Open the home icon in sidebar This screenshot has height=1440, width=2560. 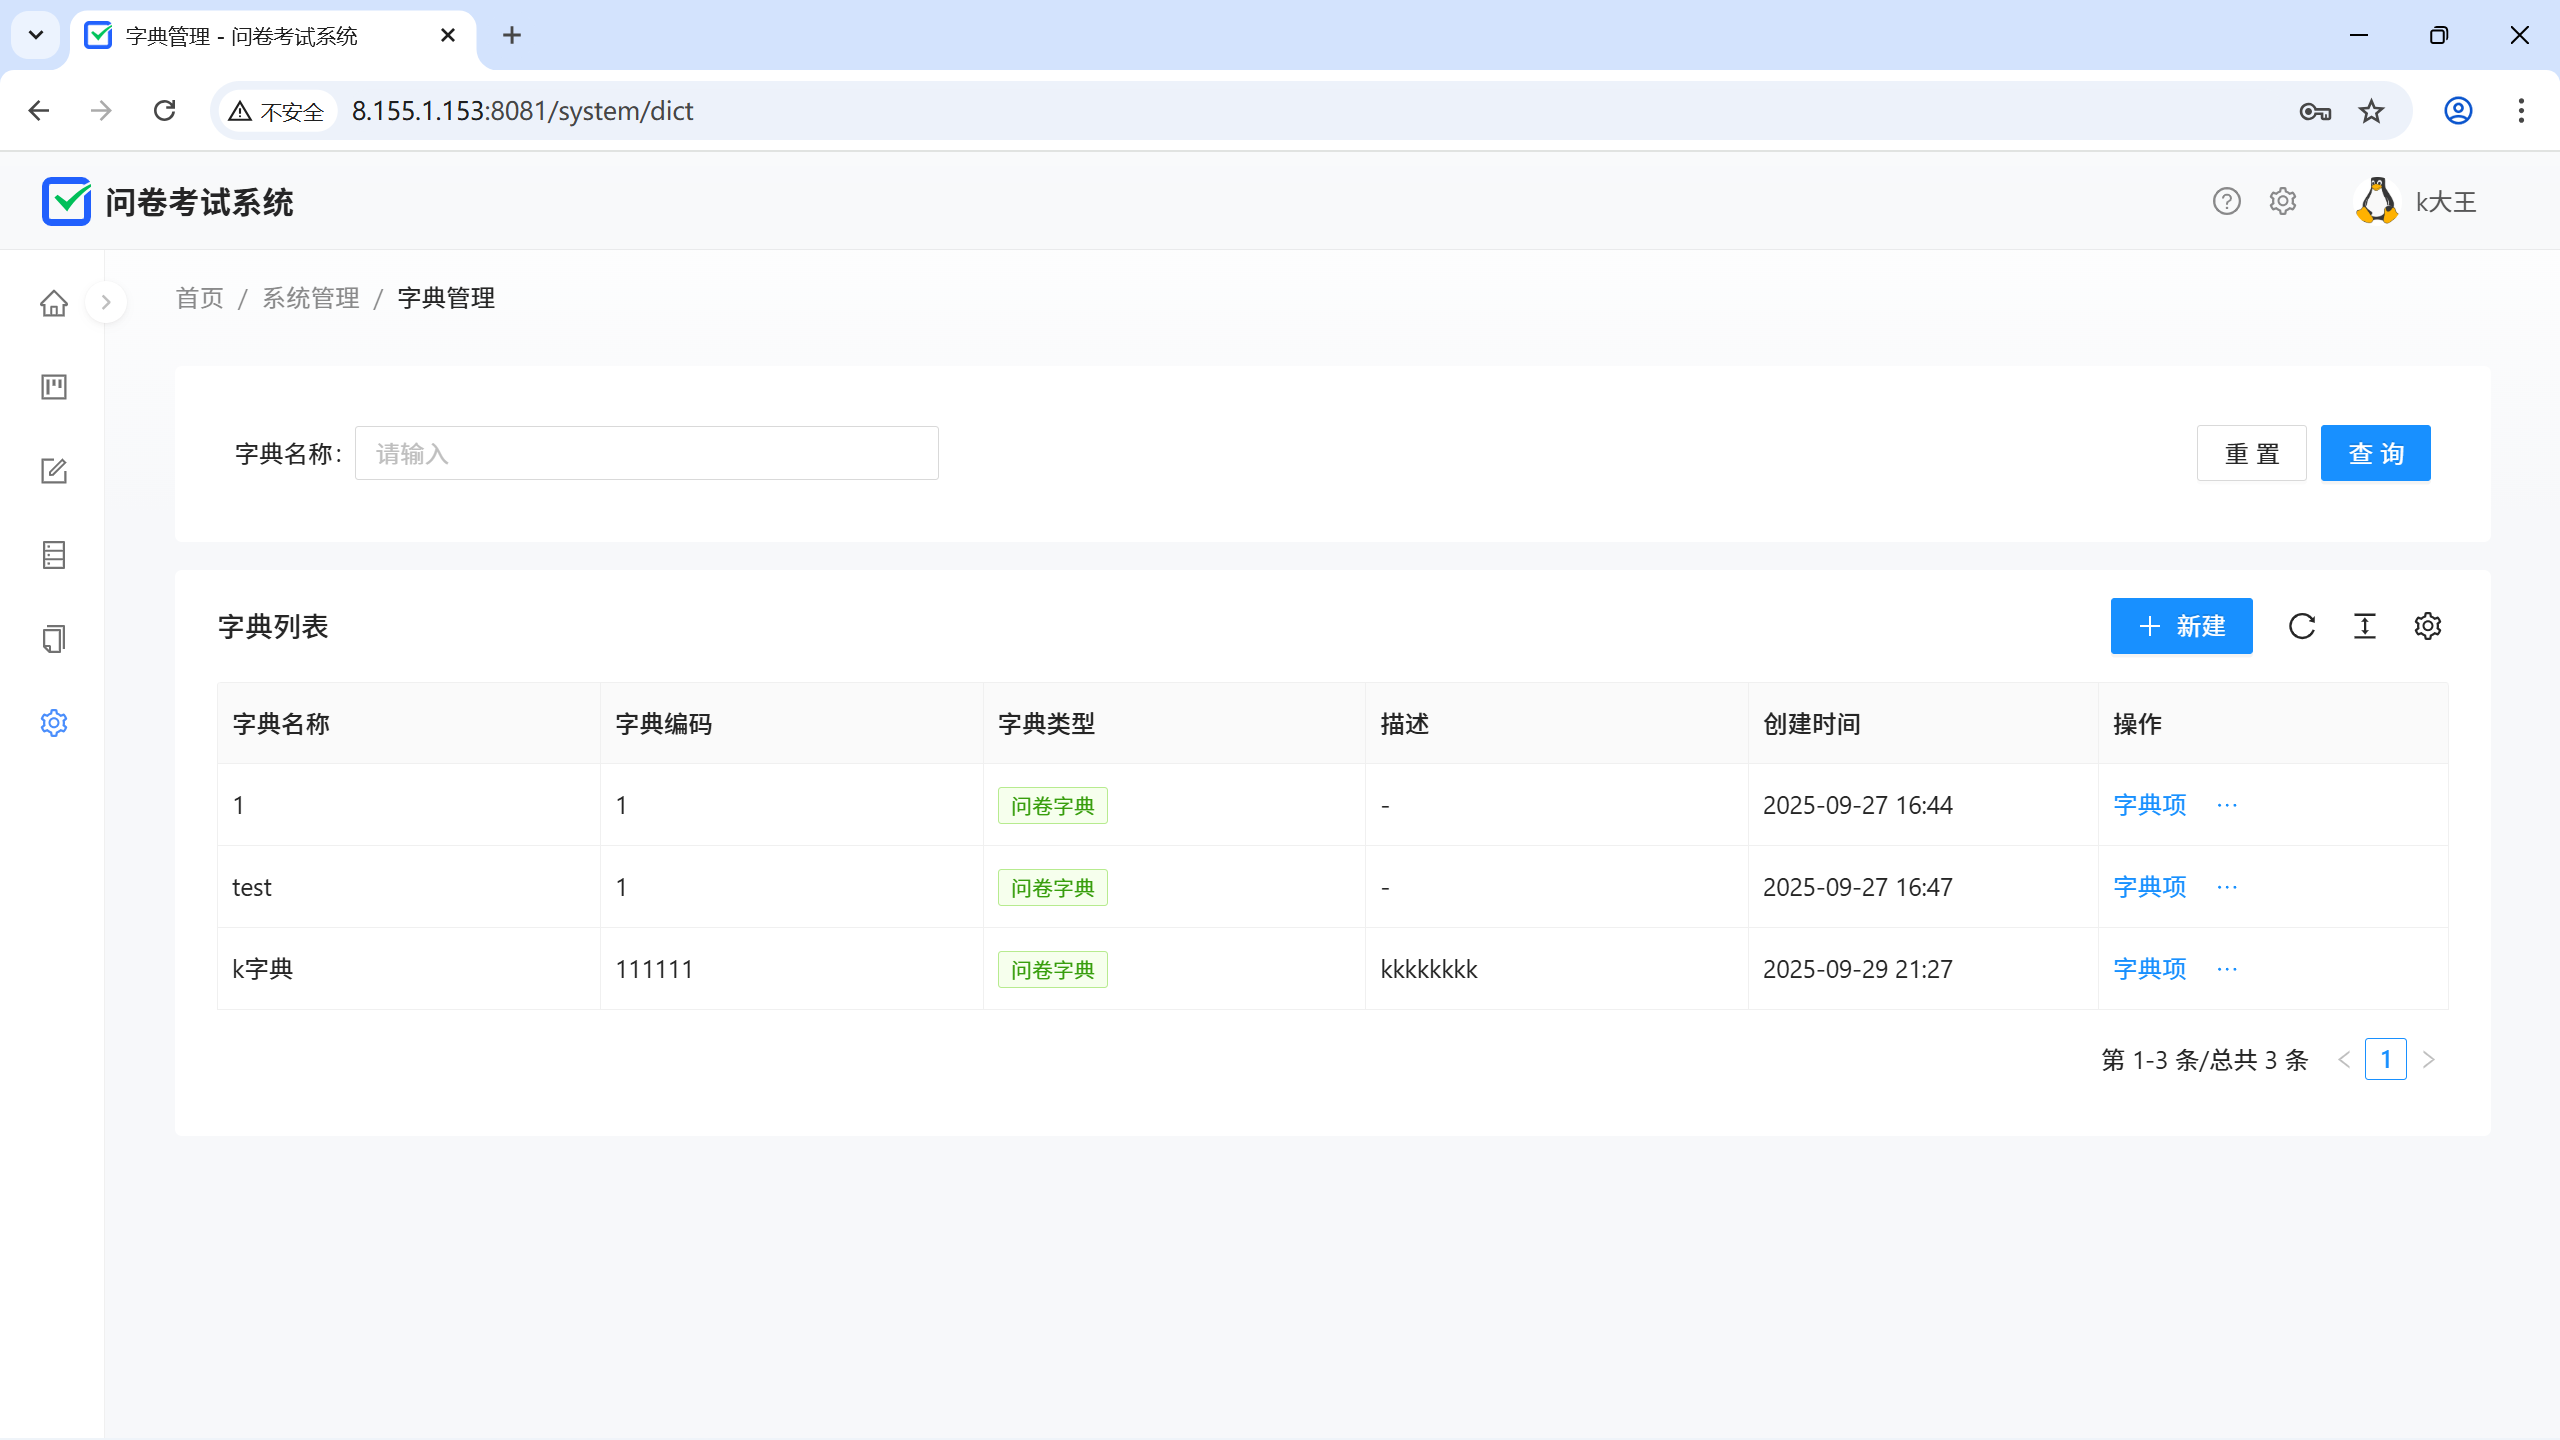(54, 303)
